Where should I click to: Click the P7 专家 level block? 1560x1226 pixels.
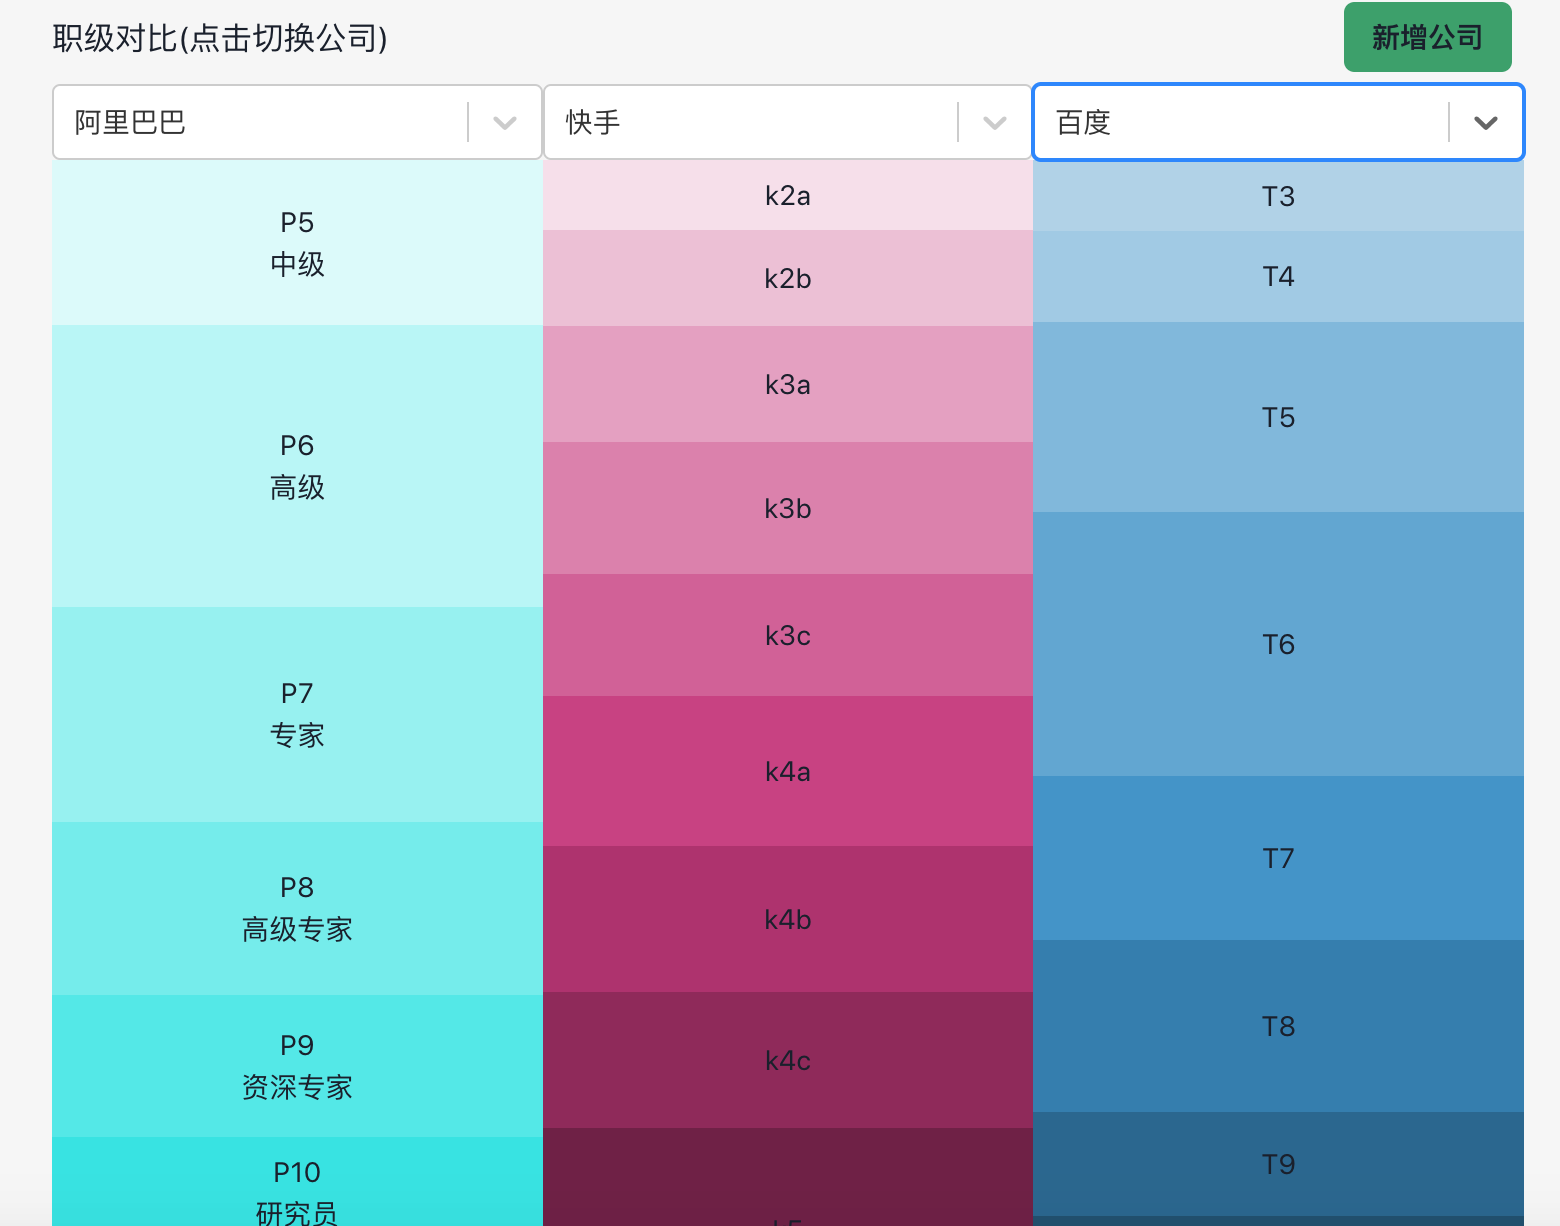tap(297, 714)
